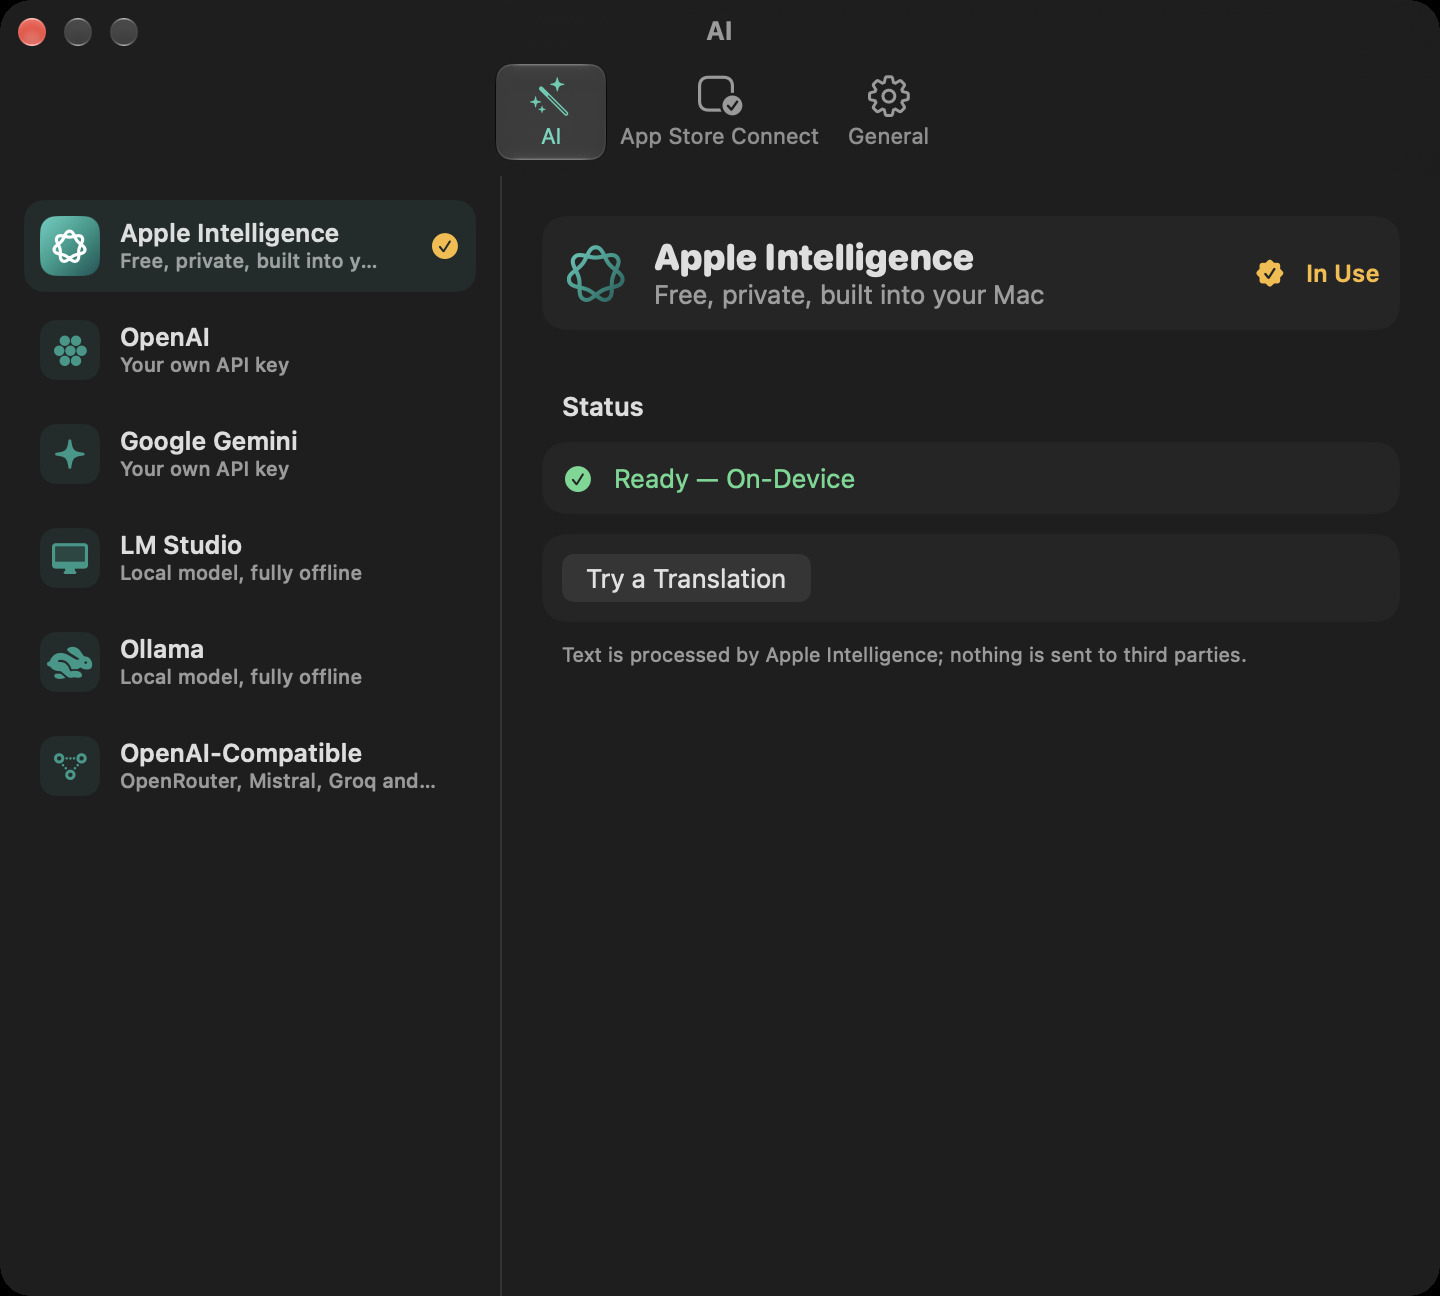Click the In Use seal badge icon

1270,273
